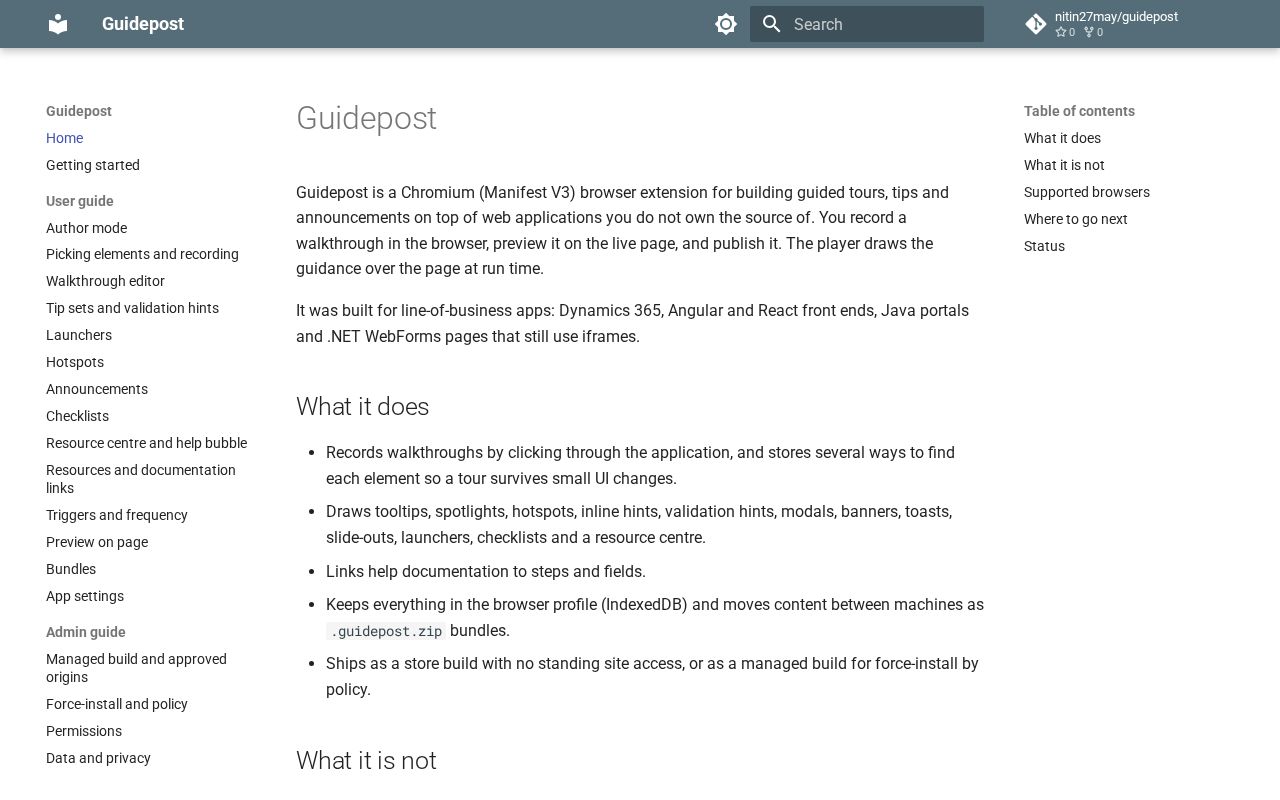Click the .guidepost.zip code text
Screen dimensions: 1280x800
tap(386, 631)
